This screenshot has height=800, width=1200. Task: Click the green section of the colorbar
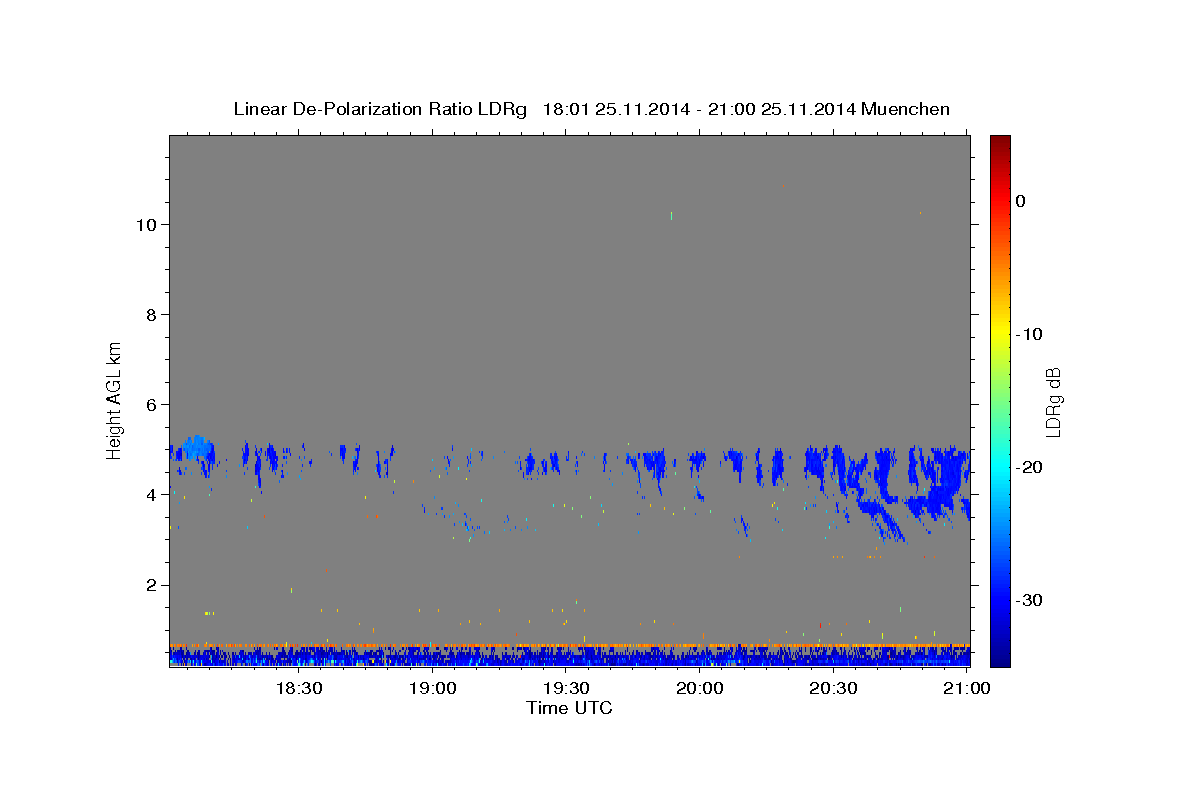coord(1000,400)
